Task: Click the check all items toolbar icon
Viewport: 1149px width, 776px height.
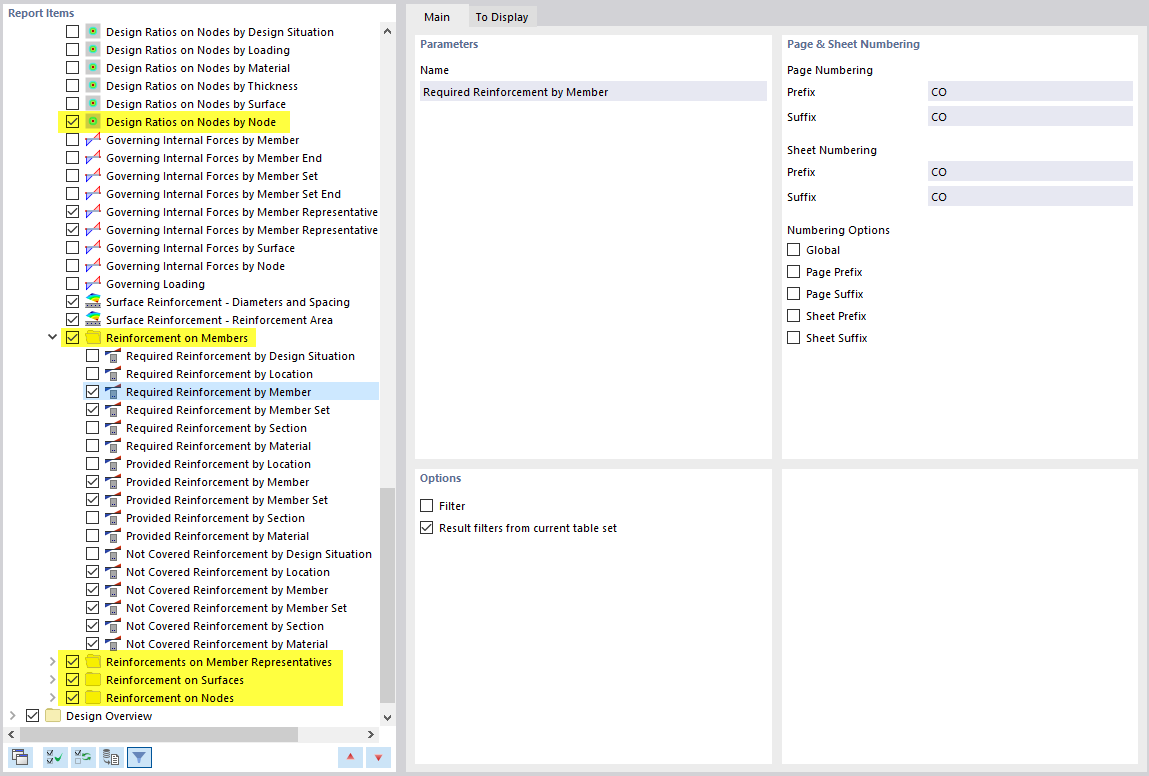Action: click(54, 757)
